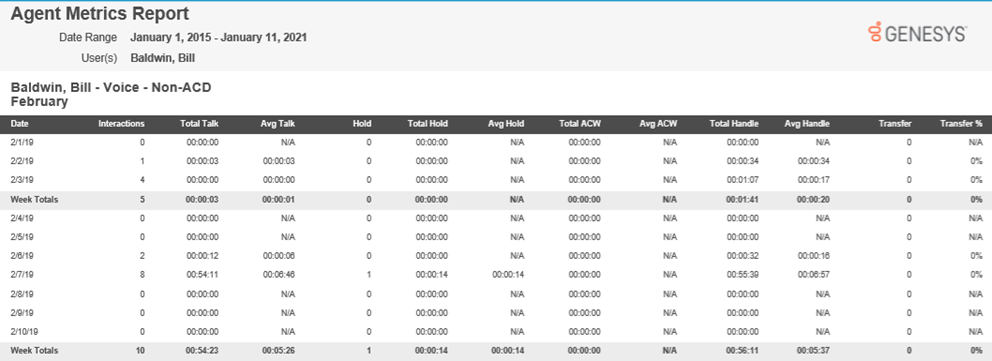The image size is (992, 361).
Task: Click the Total Handle column header
Action: [734, 124]
